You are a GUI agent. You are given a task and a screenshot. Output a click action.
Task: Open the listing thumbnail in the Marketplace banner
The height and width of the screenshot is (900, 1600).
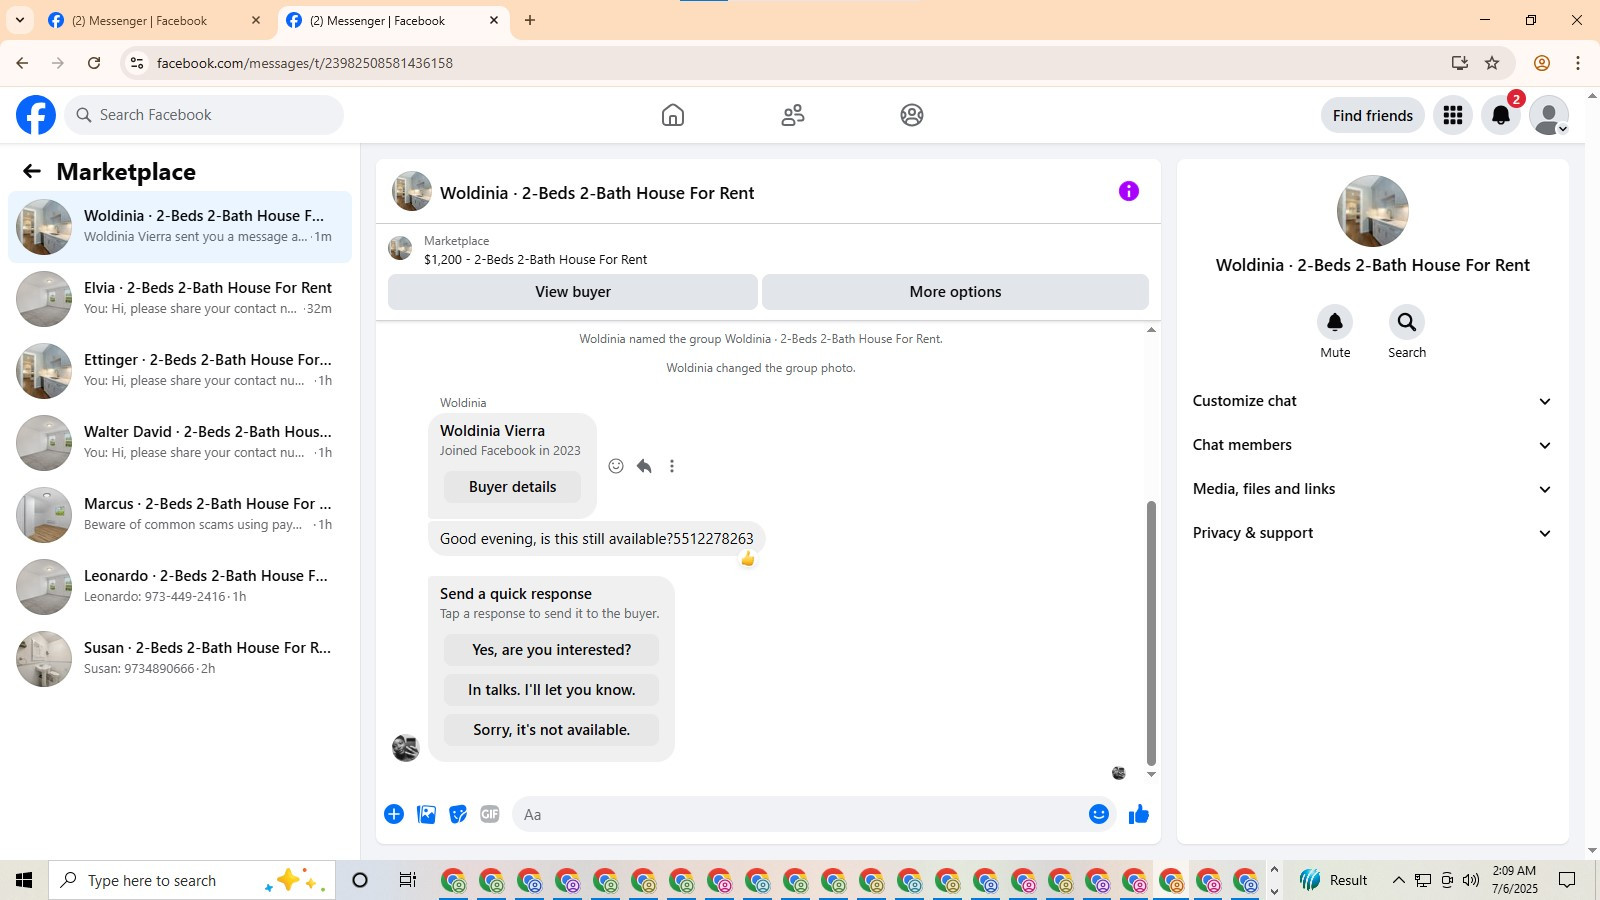(x=400, y=248)
